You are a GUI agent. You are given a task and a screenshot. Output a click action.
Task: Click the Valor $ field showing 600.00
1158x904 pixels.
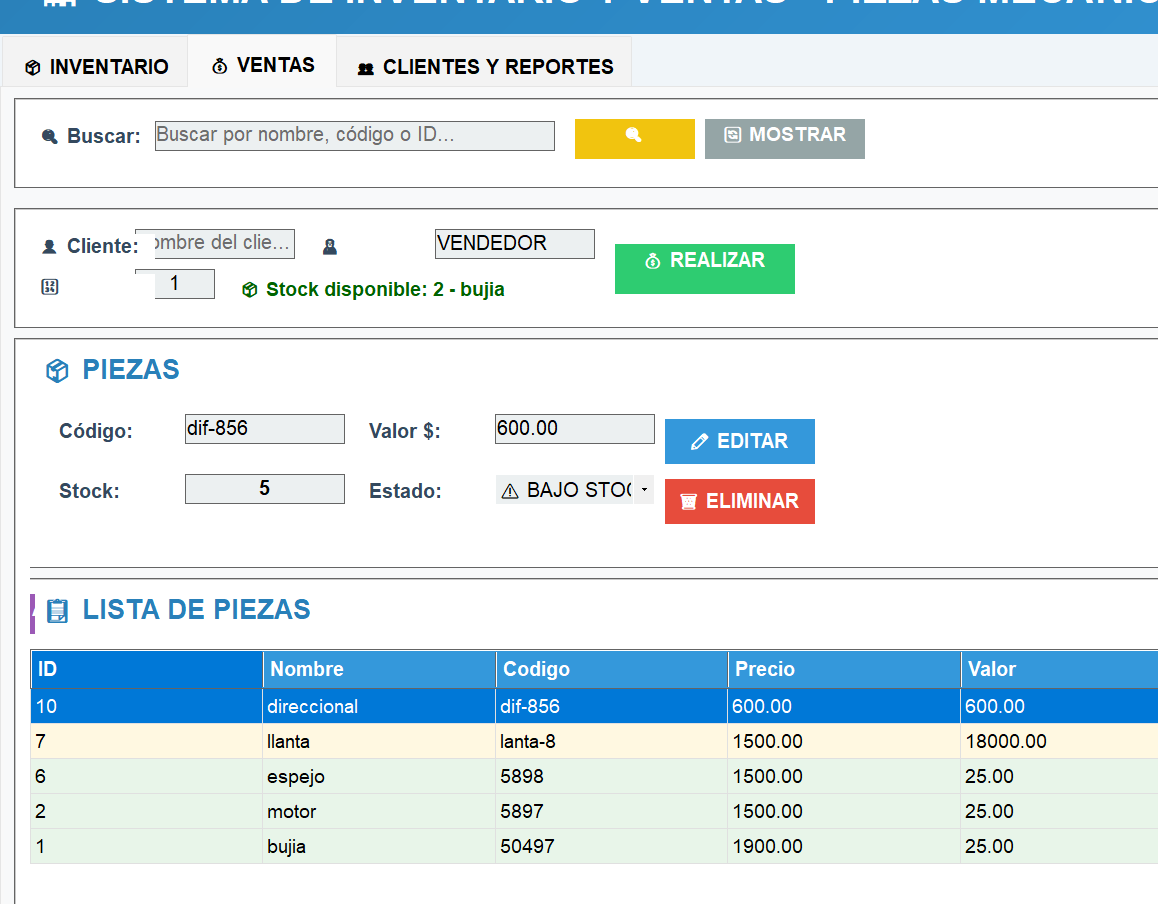coord(574,429)
